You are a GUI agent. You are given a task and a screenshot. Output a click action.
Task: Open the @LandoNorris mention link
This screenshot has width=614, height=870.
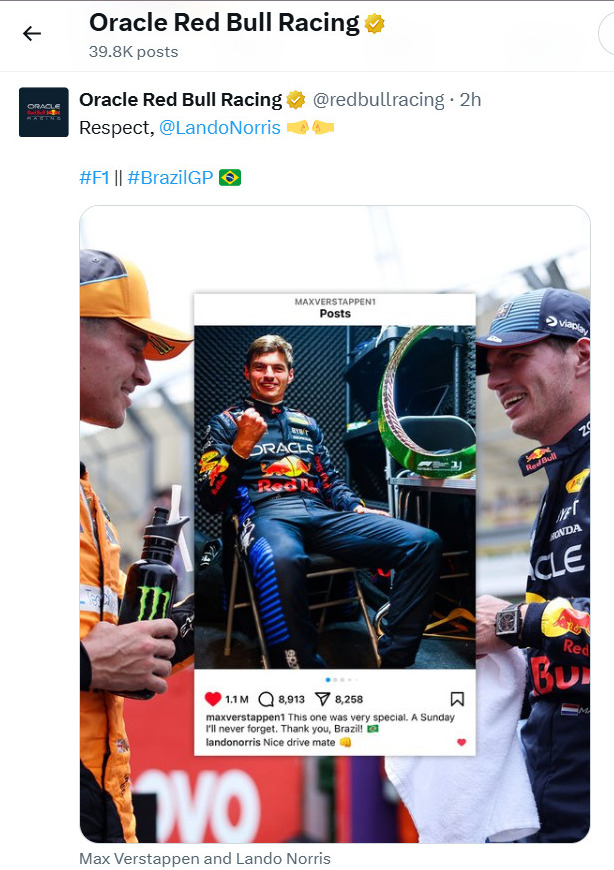(x=220, y=128)
